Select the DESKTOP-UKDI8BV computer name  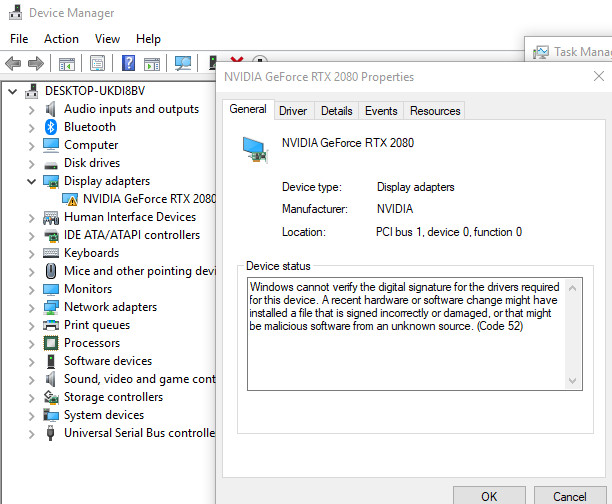click(94, 91)
